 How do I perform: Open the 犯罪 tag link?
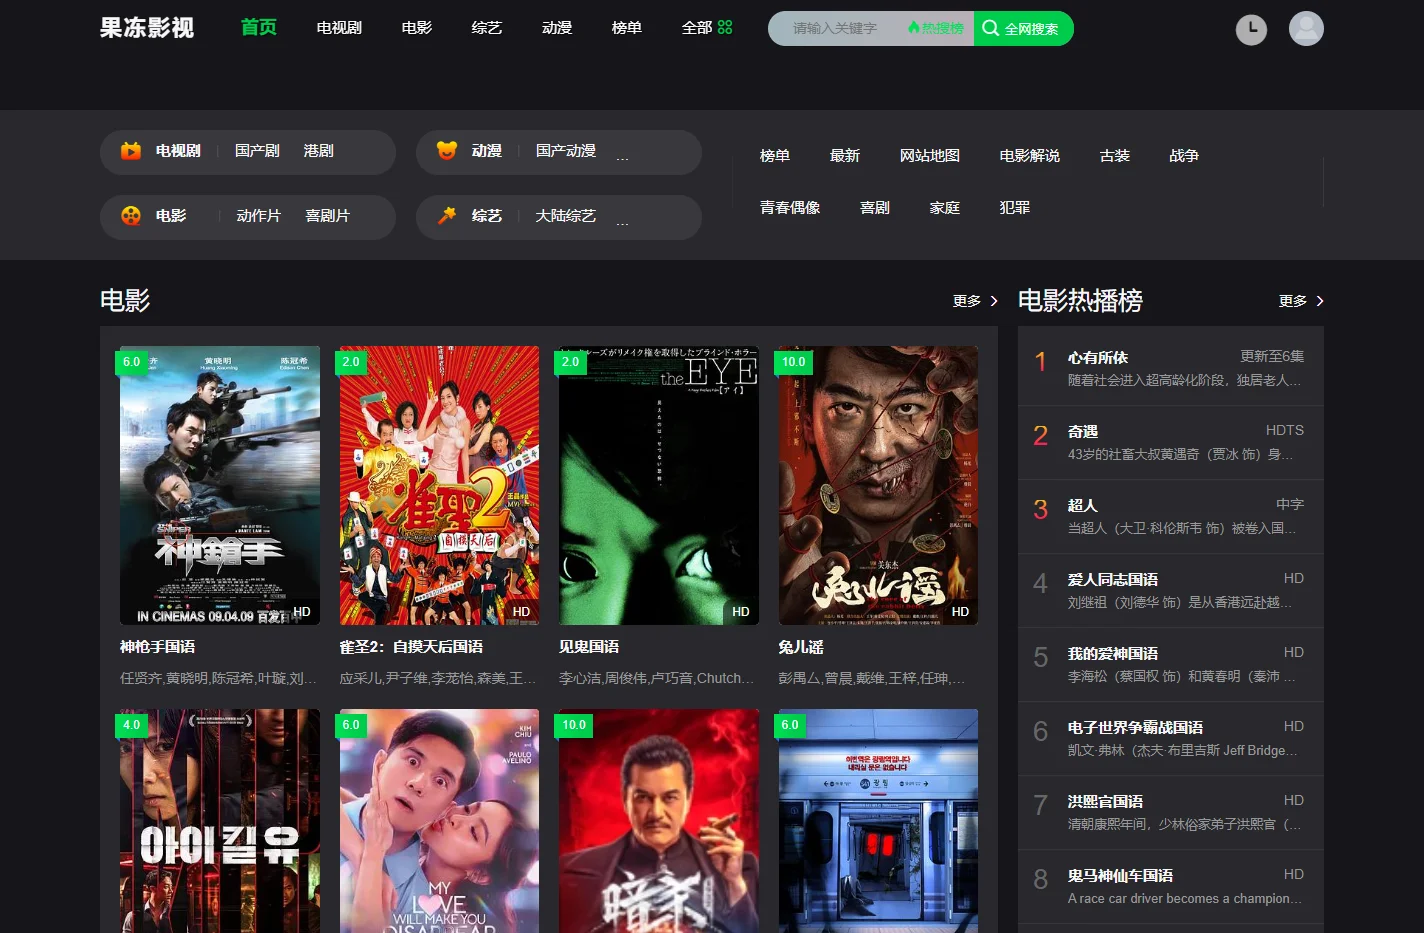[x=1015, y=208]
